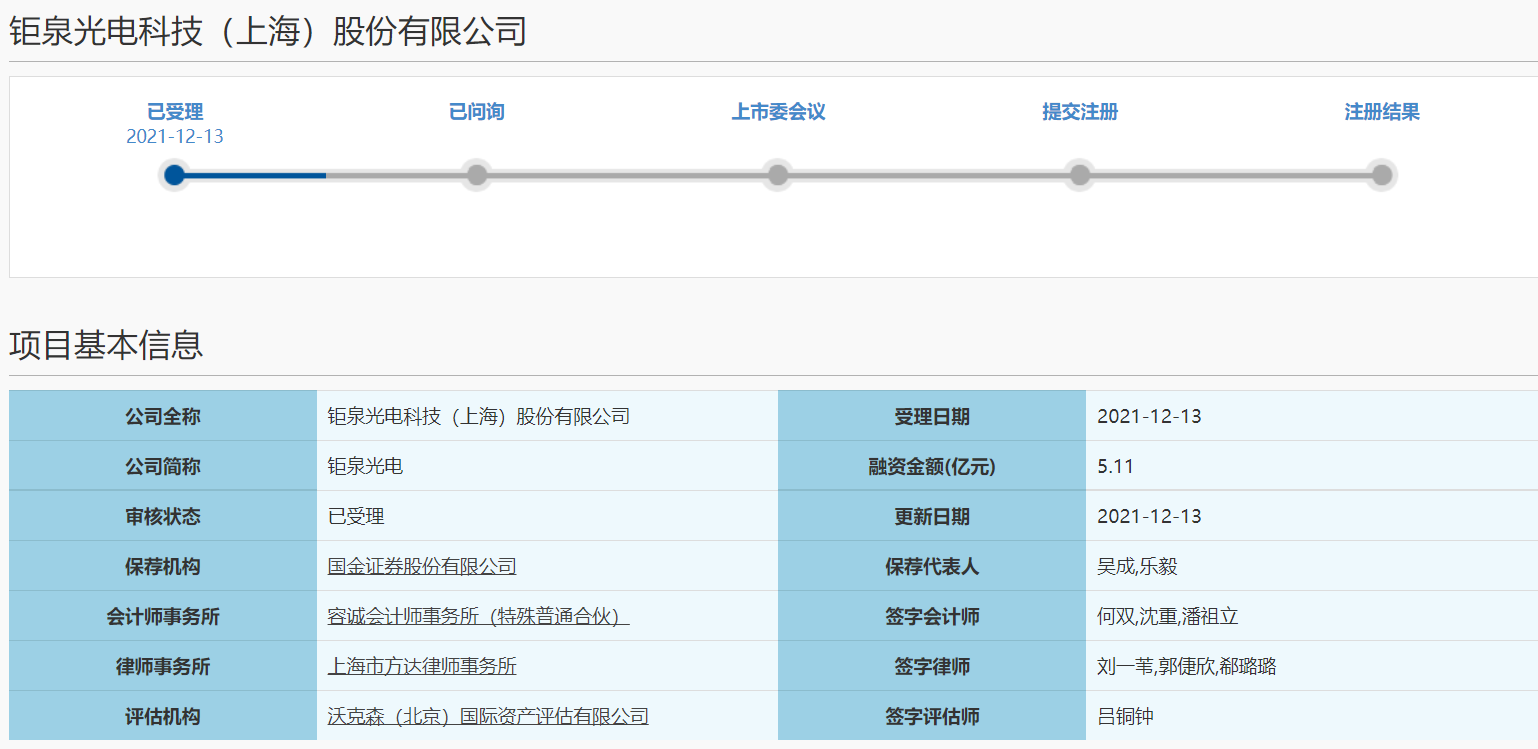Select the 已受理 stage label
The image size is (1538, 749).
point(175,112)
